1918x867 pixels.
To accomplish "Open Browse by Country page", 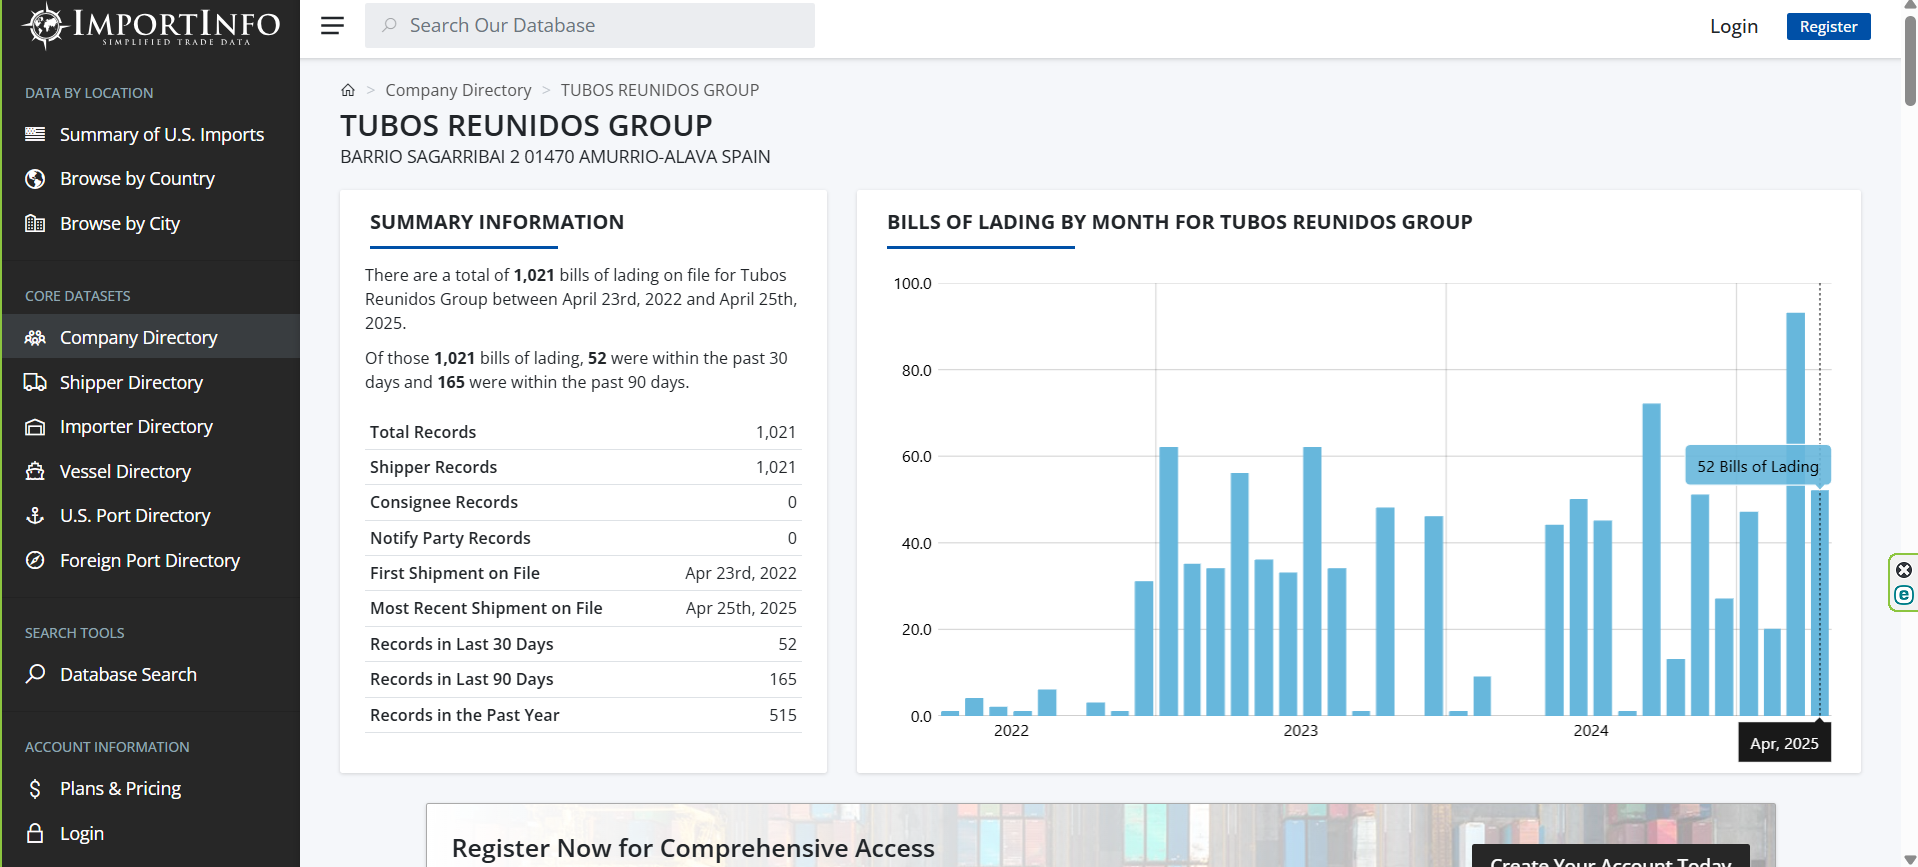I will pos(137,179).
